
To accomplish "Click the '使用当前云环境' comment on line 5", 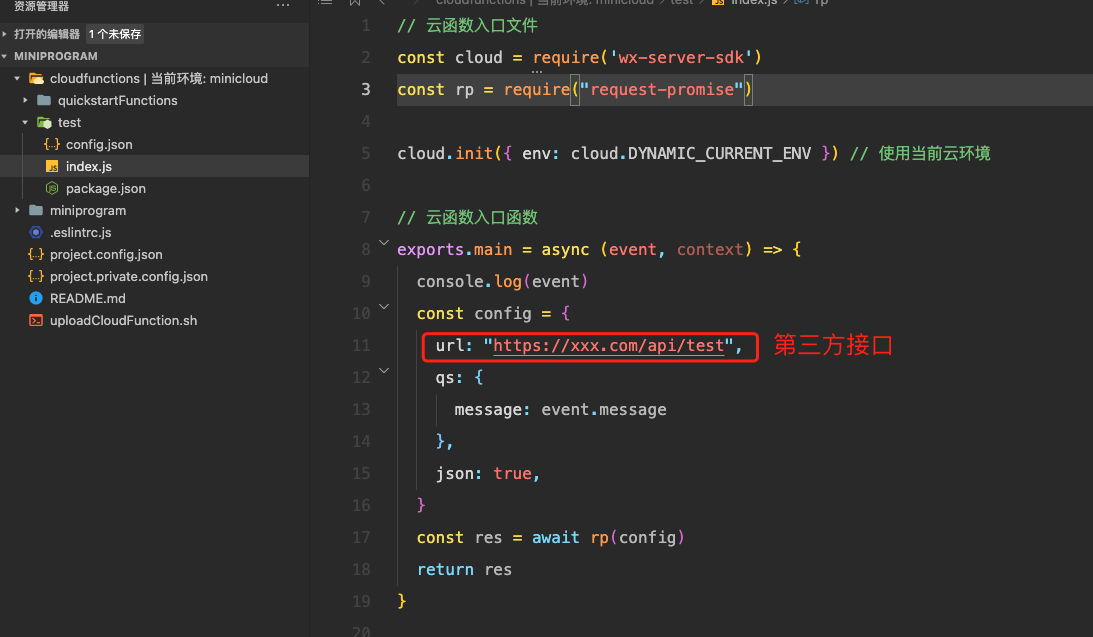I will click(934, 153).
